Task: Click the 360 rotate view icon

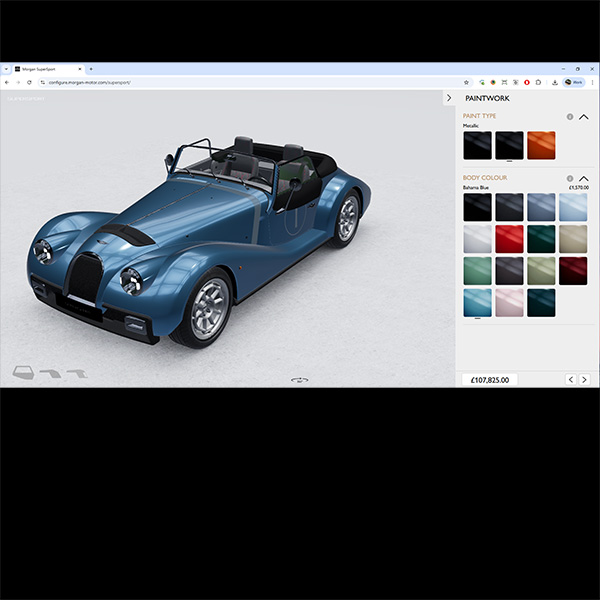Action: point(300,380)
